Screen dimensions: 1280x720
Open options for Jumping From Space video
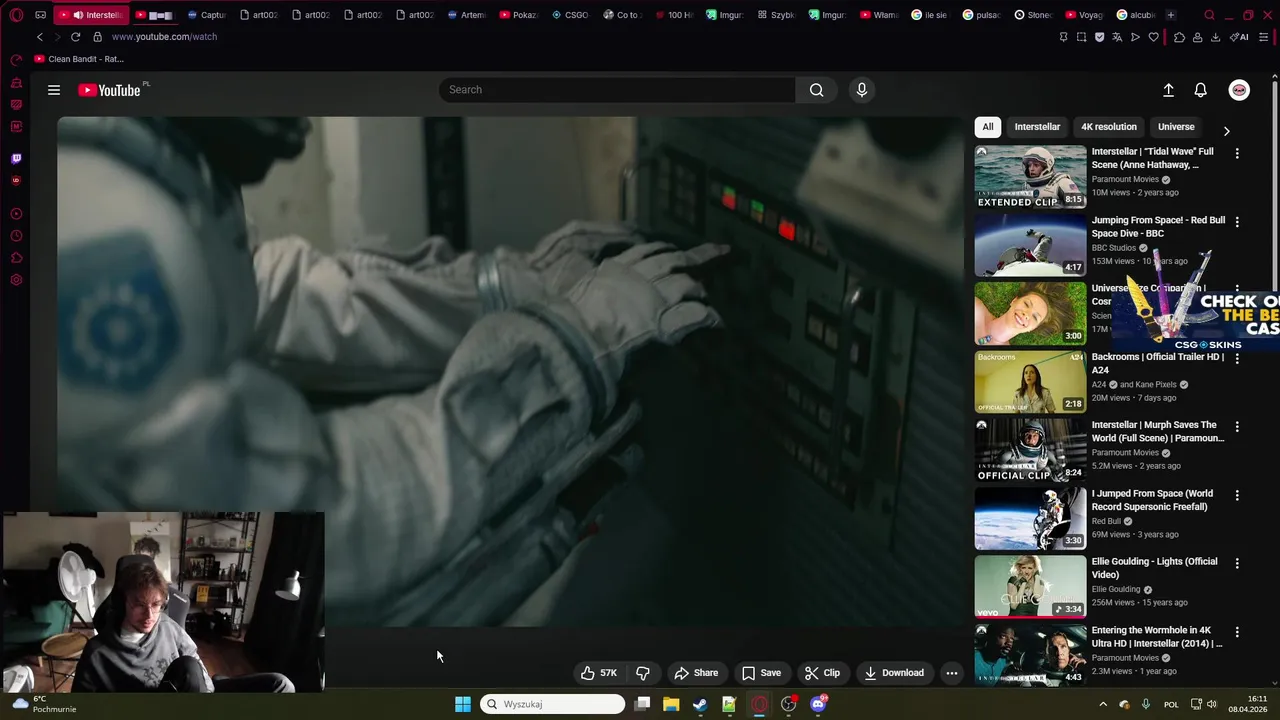tap(1237, 222)
